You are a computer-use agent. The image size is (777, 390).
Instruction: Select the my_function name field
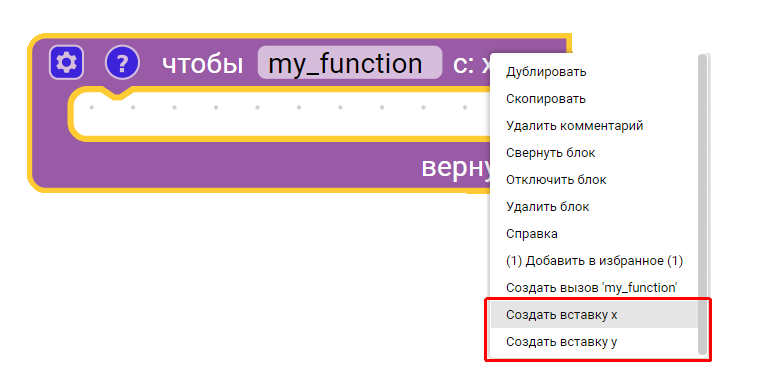pyautogui.click(x=350, y=62)
